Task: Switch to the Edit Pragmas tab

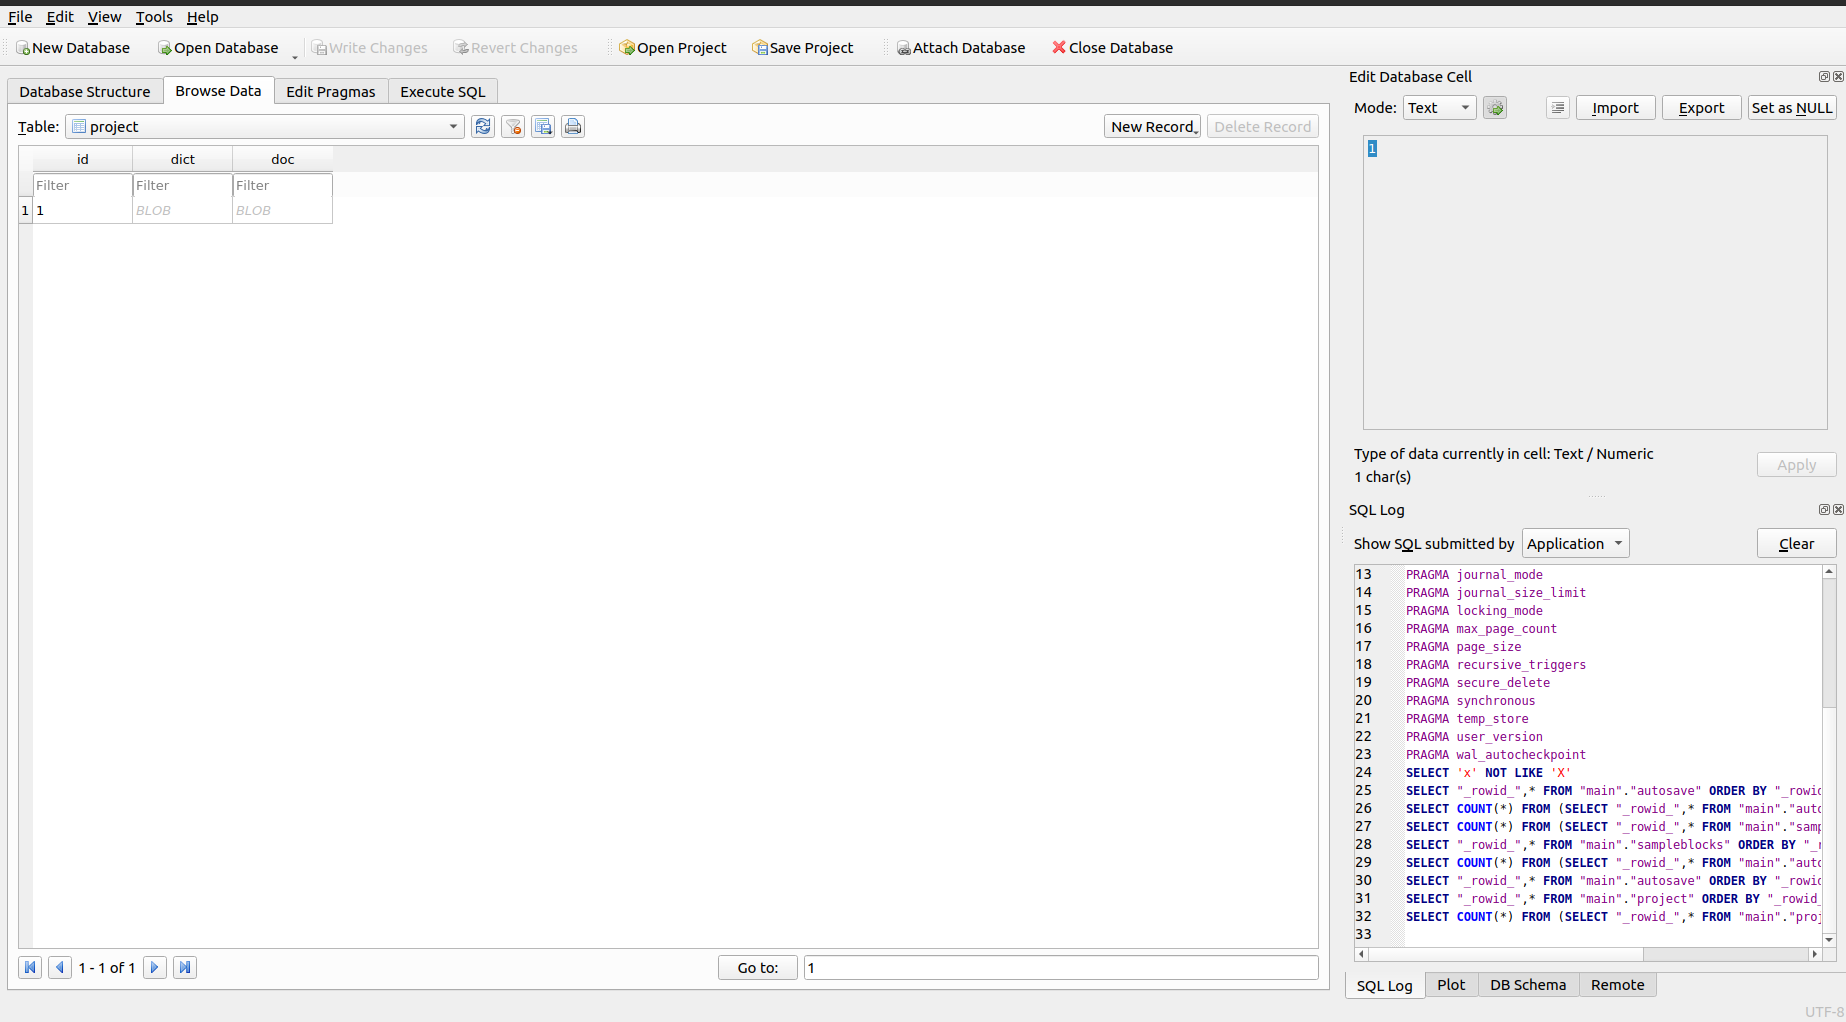Action: 331,92
